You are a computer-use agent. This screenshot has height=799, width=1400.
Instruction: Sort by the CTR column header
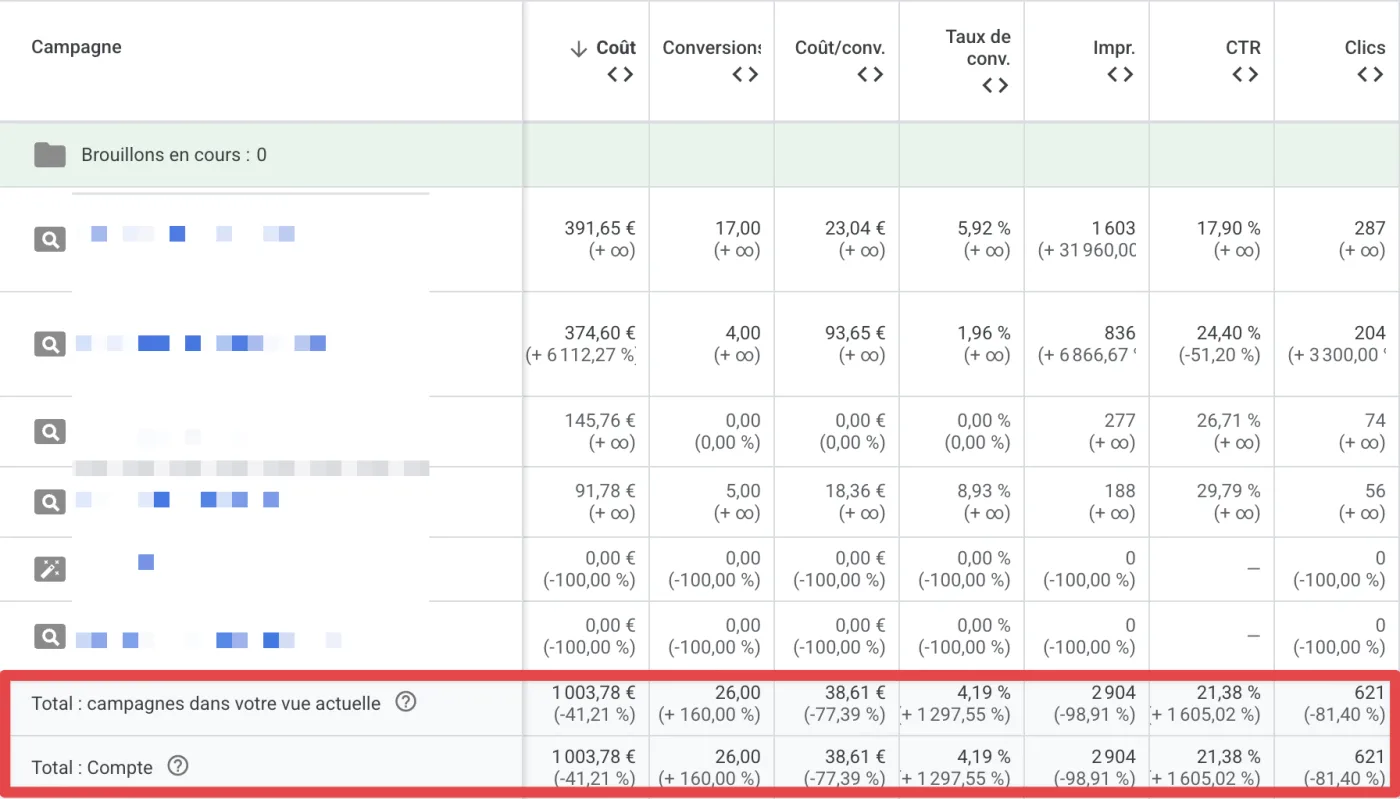coord(1243,47)
